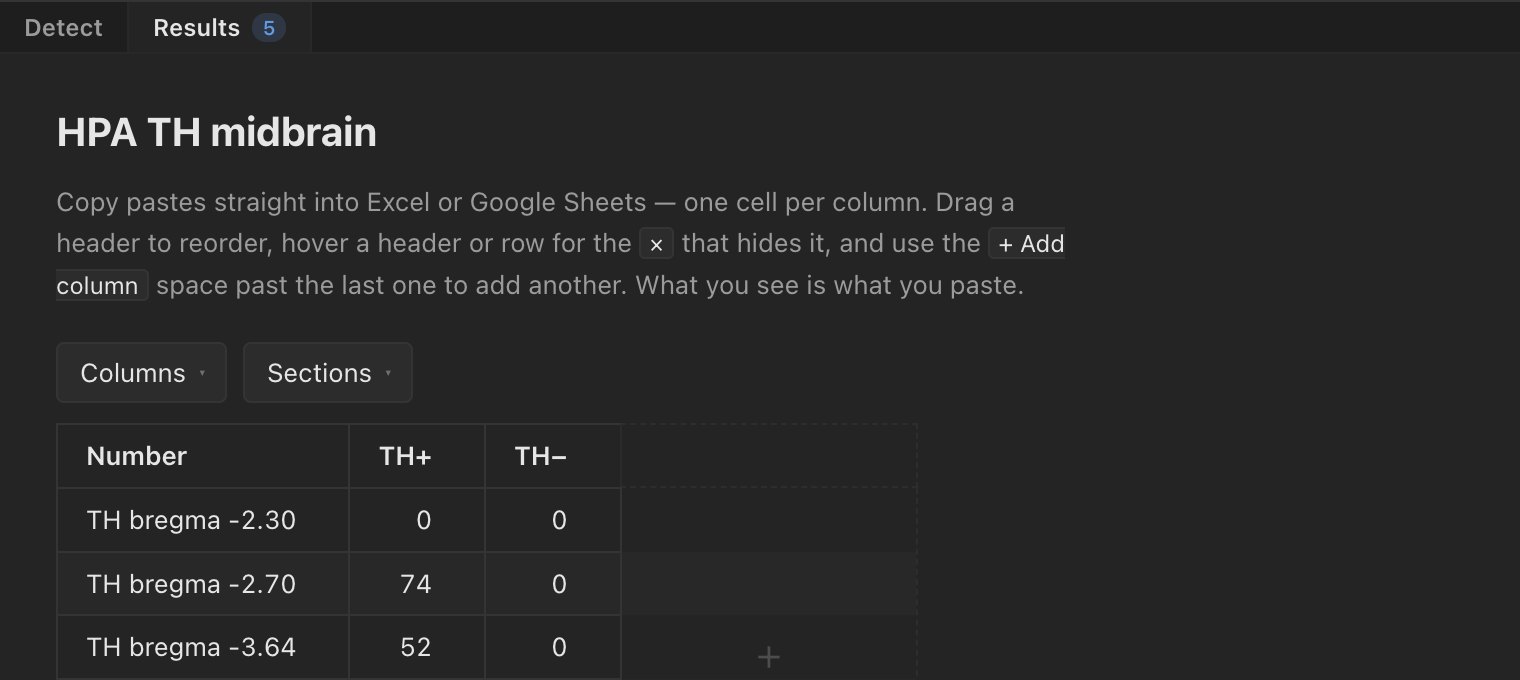Open the Sections dropdown
The width and height of the screenshot is (1520, 680).
(328, 373)
